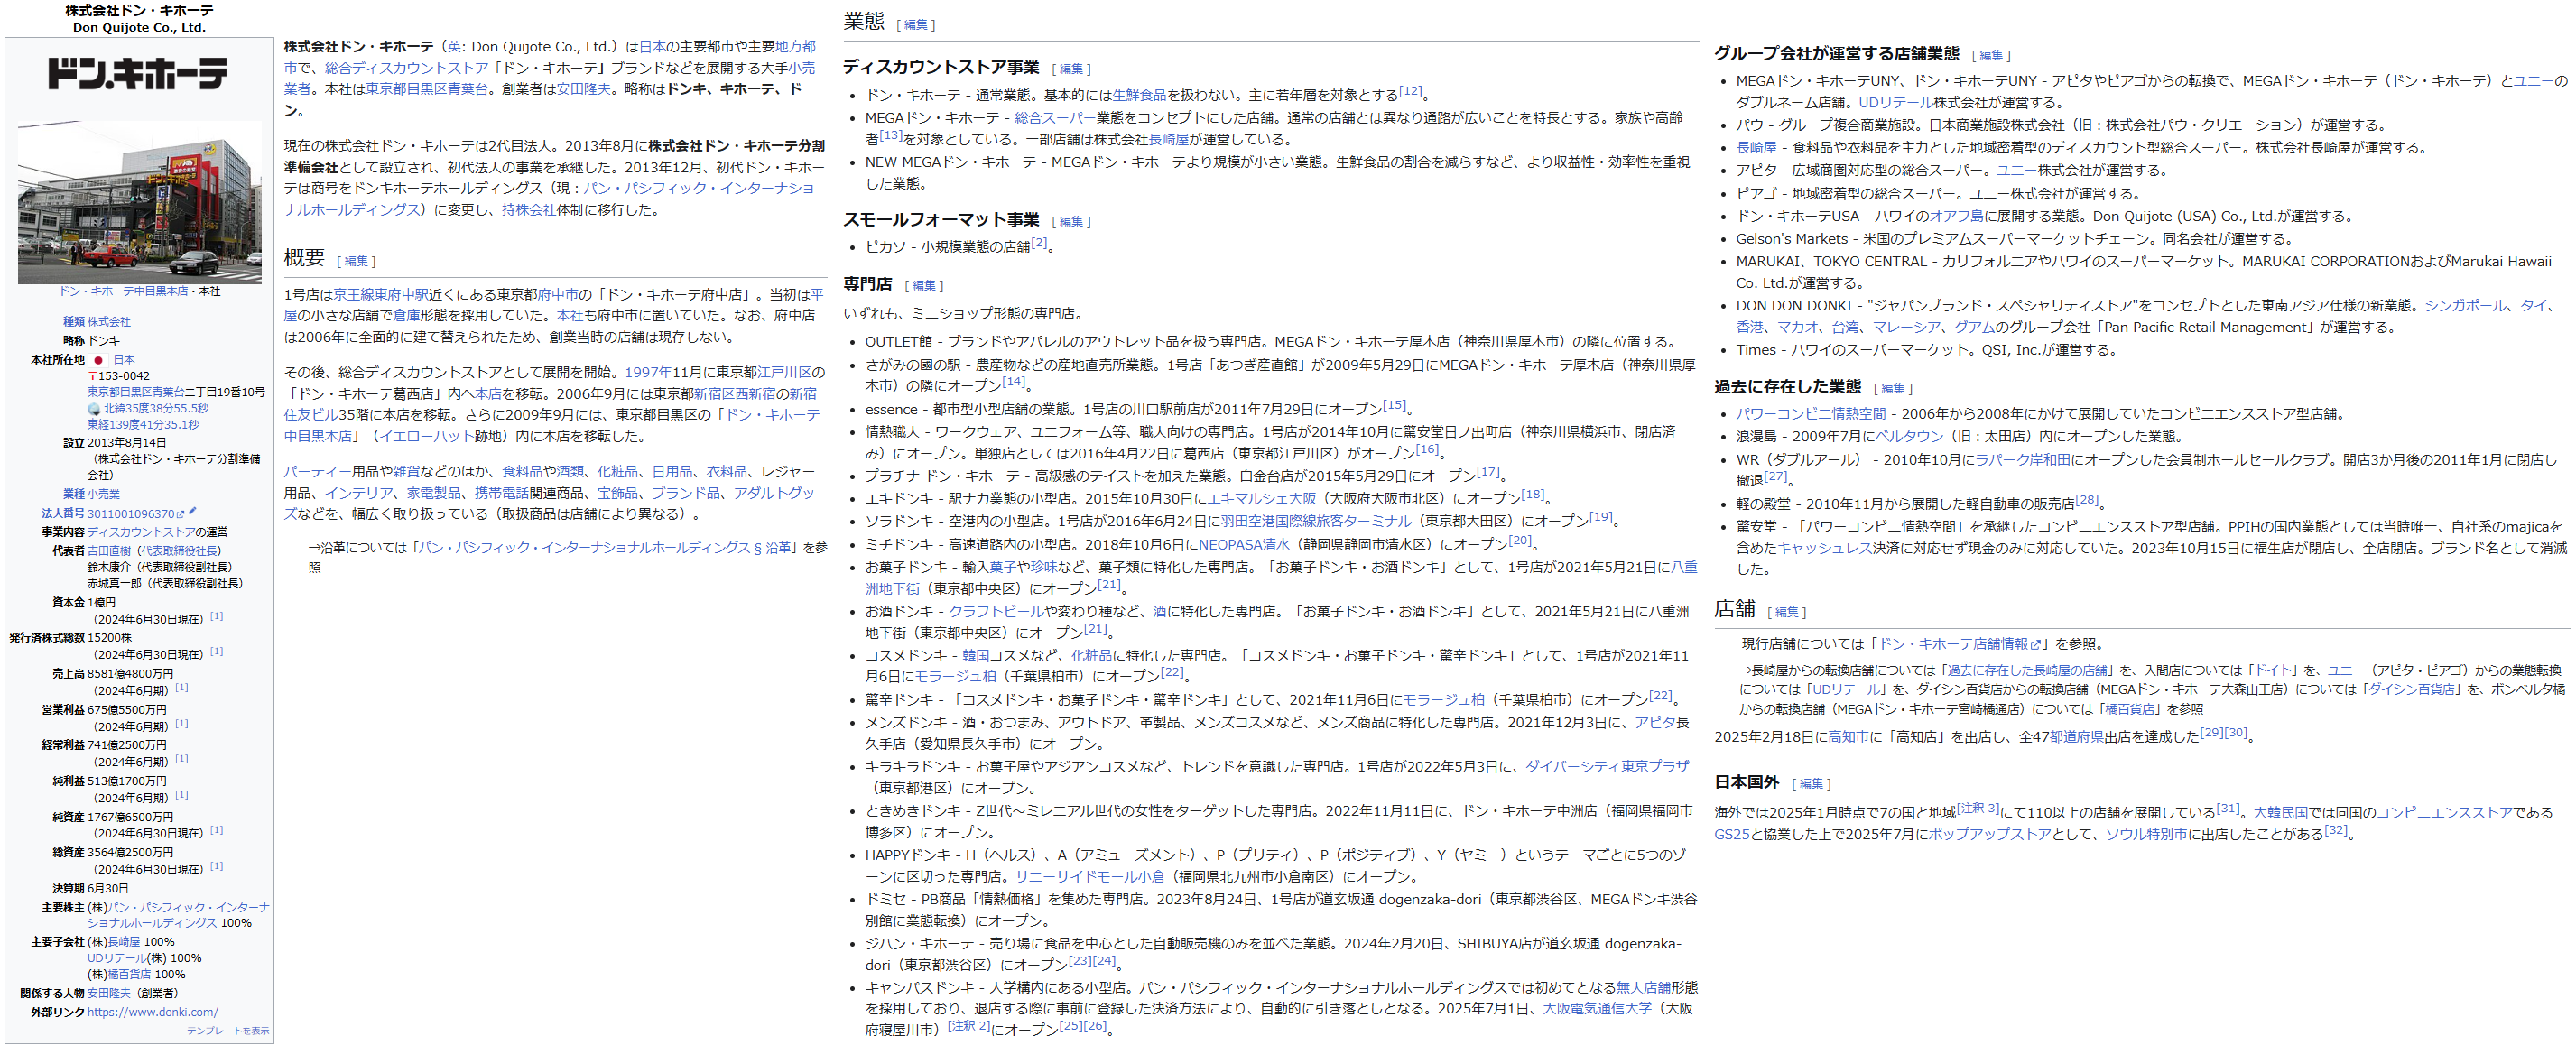Edit the 業態 section
This screenshot has width=2576, height=1045.
pos(915,25)
